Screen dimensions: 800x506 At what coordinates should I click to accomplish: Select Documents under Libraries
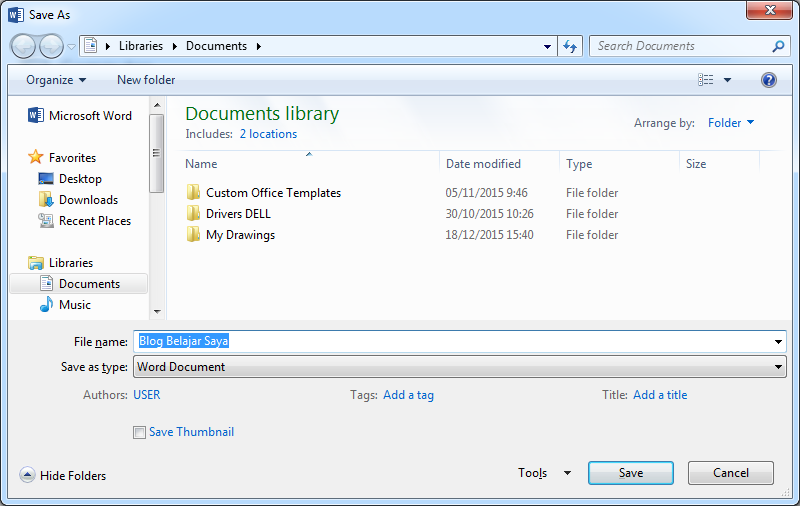click(79, 284)
